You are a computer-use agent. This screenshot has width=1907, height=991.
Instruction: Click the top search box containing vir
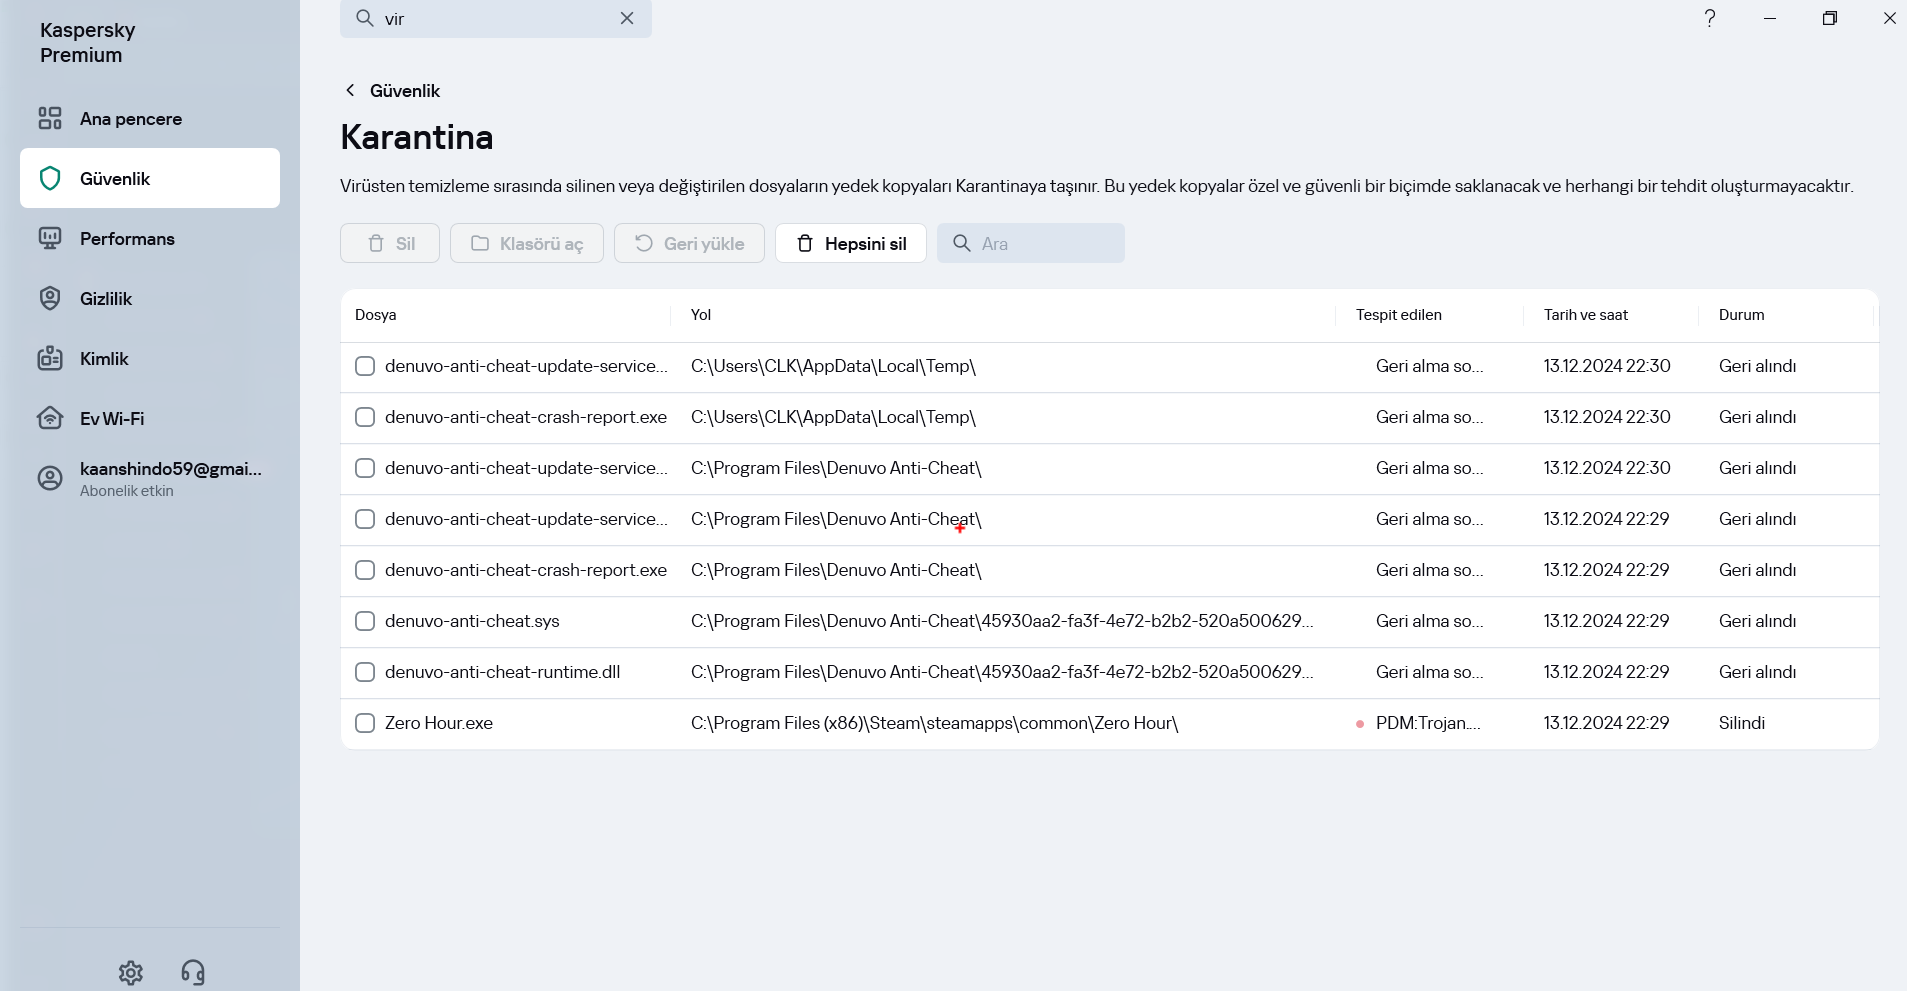(490, 19)
